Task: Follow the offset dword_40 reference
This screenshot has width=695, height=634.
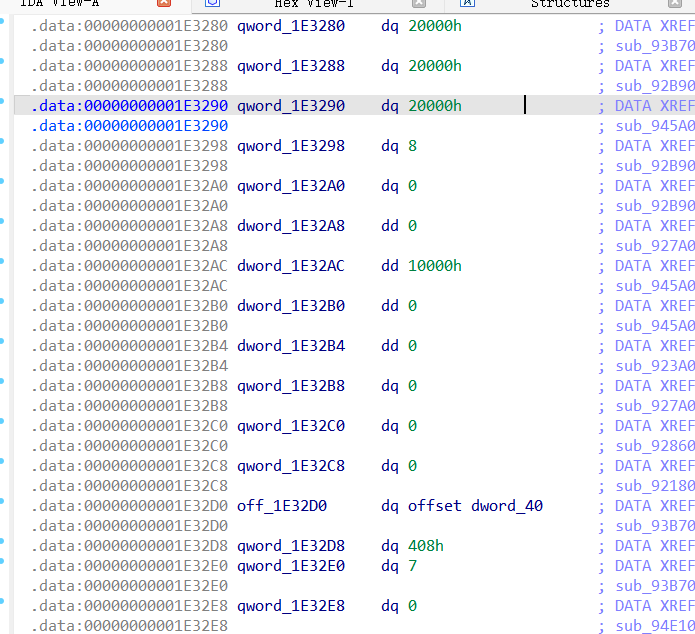Action: point(507,506)
